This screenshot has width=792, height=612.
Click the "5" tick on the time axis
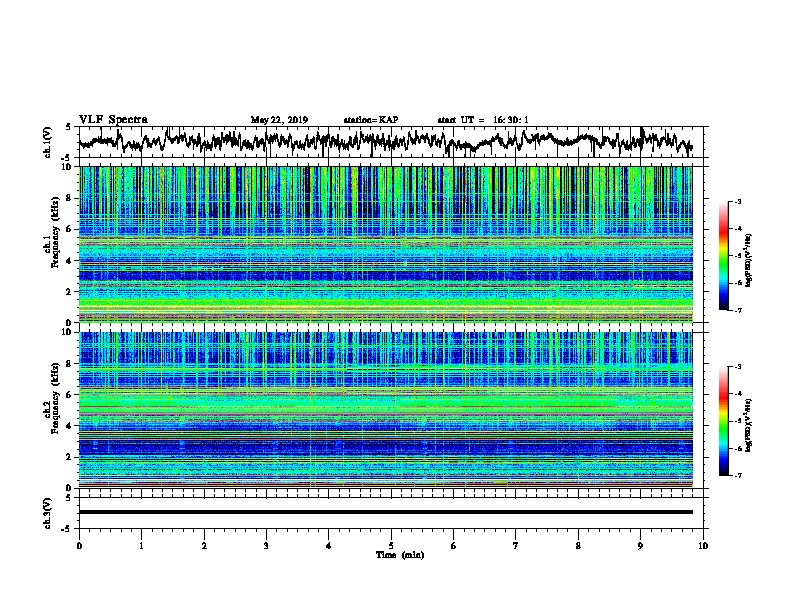point(391,546)
